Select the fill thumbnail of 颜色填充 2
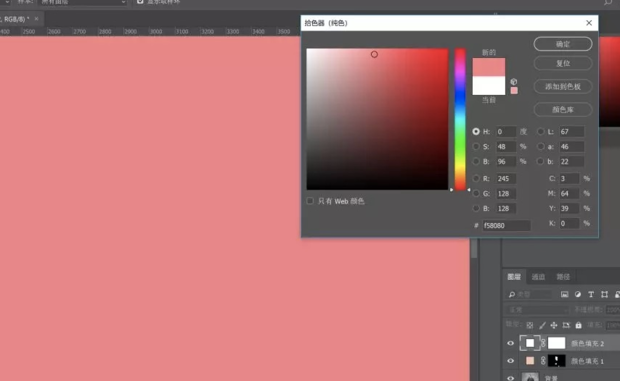This screenshot has width=620, height=381. [x=530, y=343]
